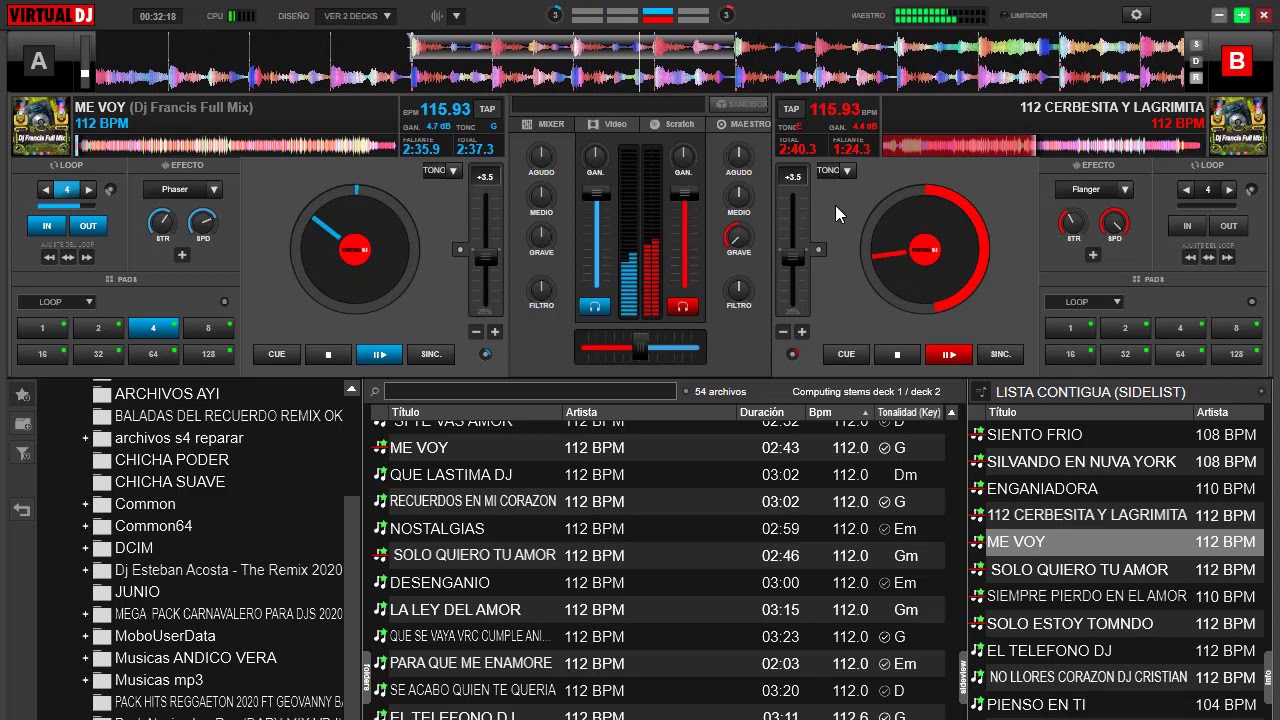
Task: Halve loop length on deck A
Action: [x=45, y=190]
